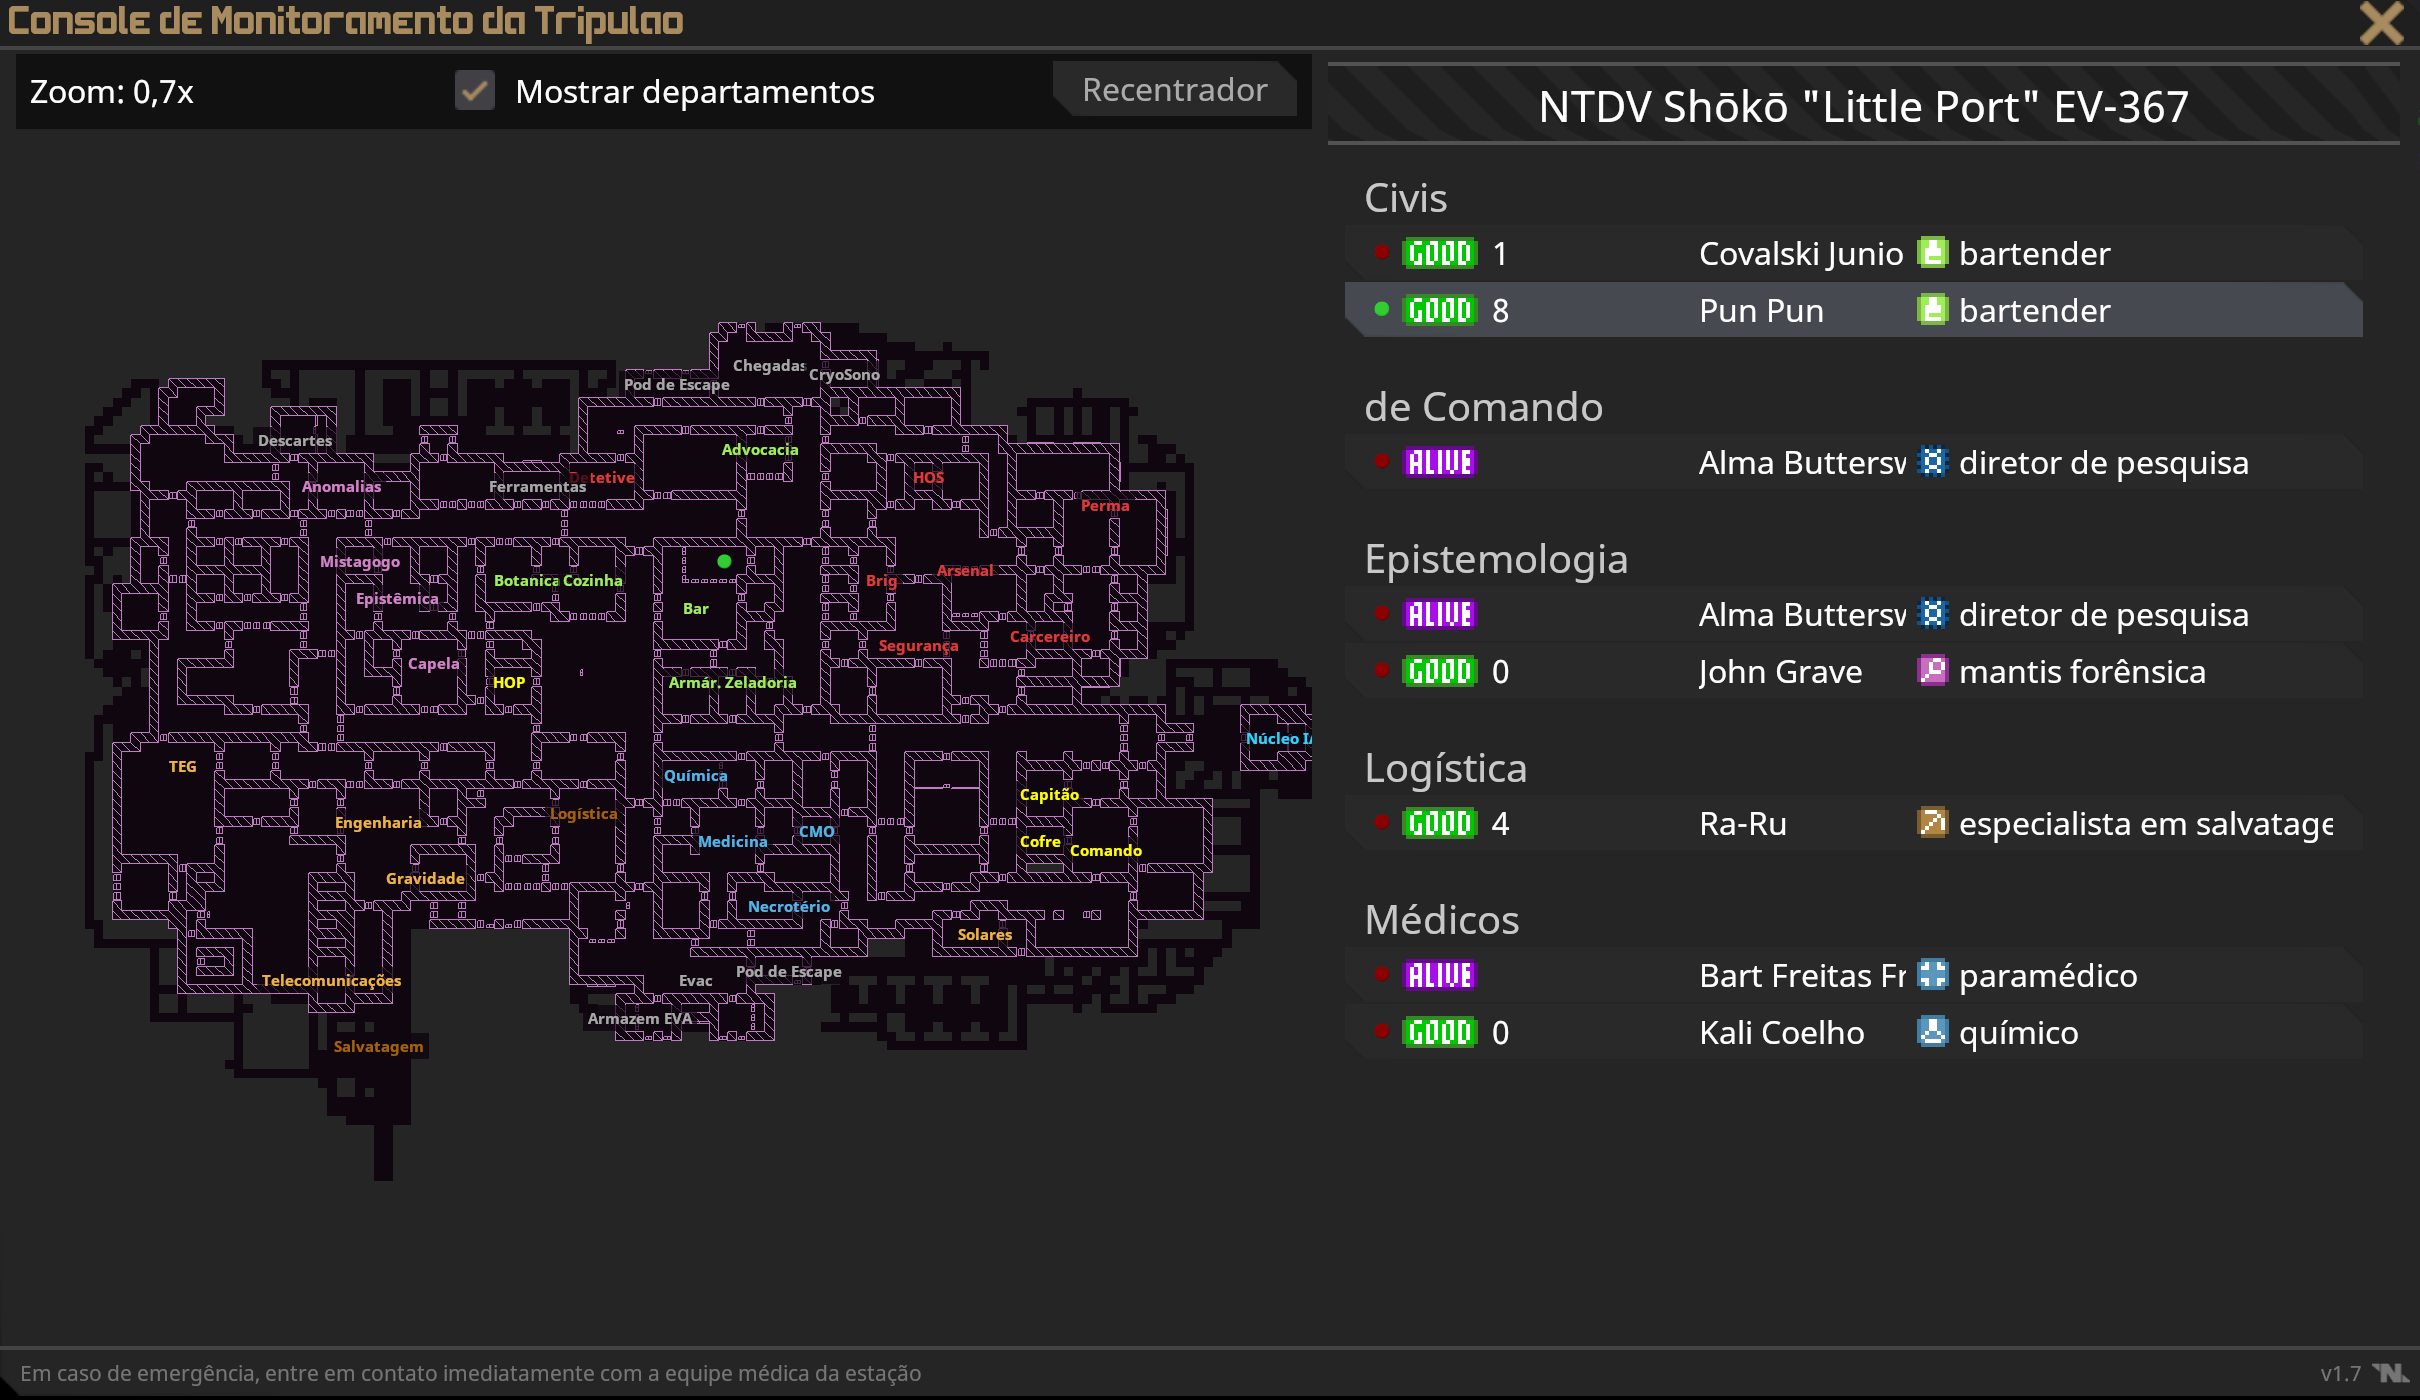2420x1400 pixels.
Task: Click the Bar label on the map
Action: click(x=695, y=609)
